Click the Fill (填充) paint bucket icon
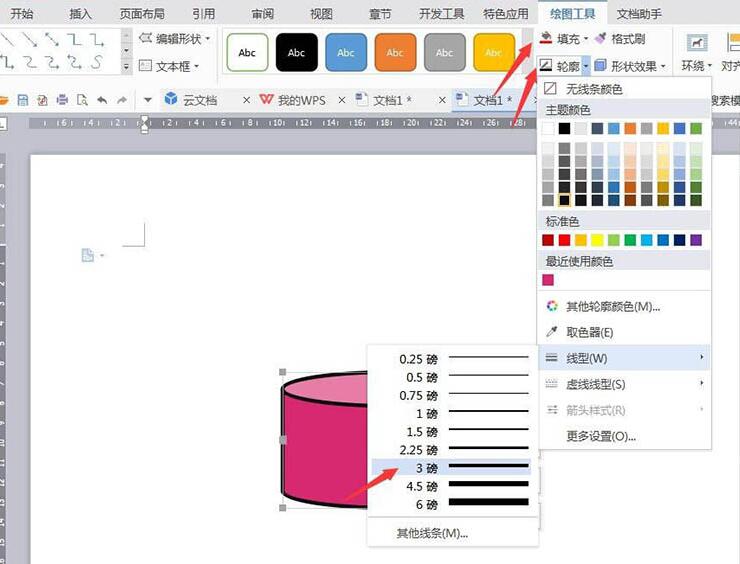 [546, 38]
